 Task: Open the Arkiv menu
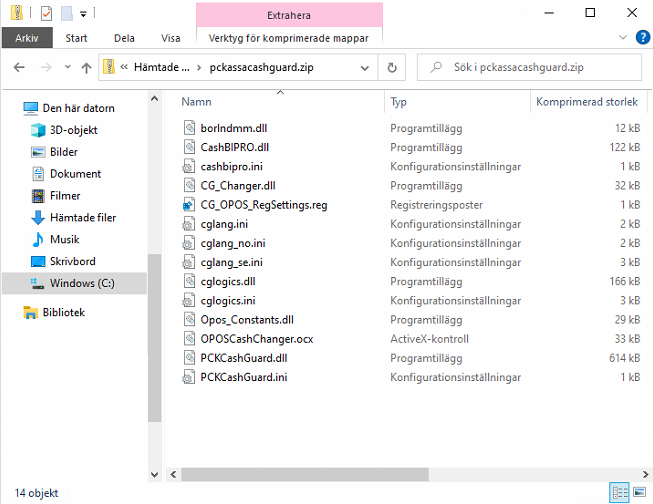pos(27,38)
